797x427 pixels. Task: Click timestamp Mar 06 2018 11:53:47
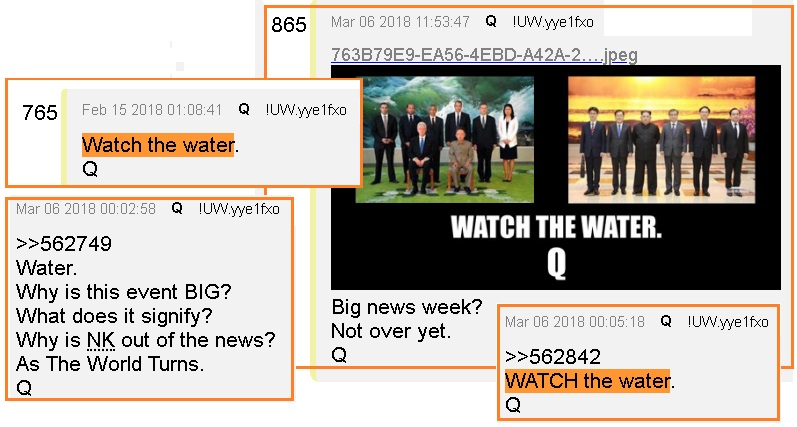point(400,22)
